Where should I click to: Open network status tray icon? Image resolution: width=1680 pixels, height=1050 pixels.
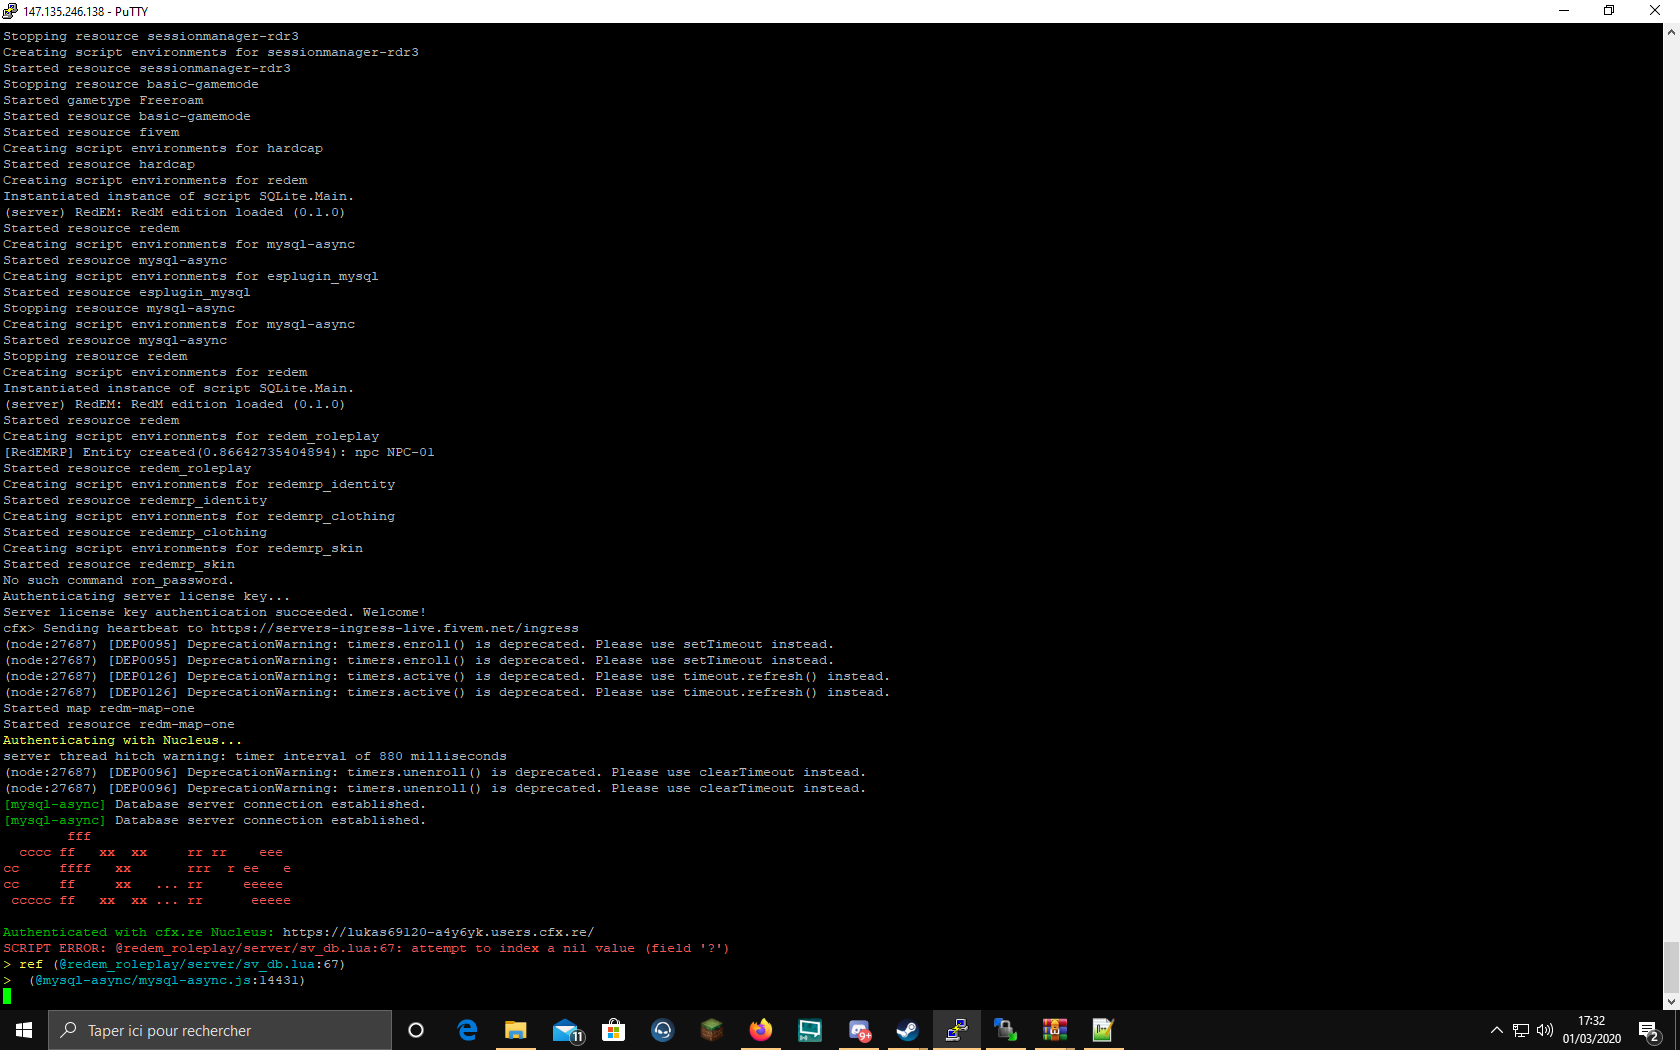tap(1521, 1030)
